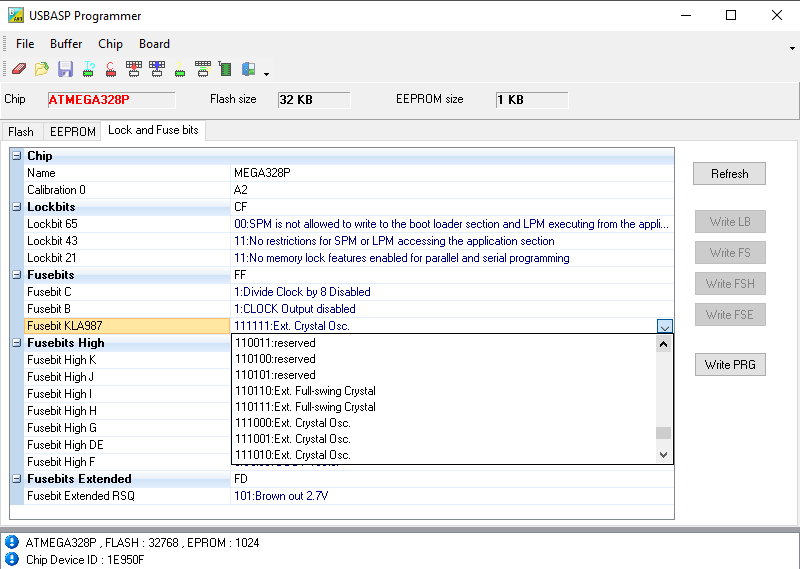The width and height of the screenshot is (800, 569).
Task: Select 111001:Ext. Crystal Osc. option
Action: tap(444, 439)
